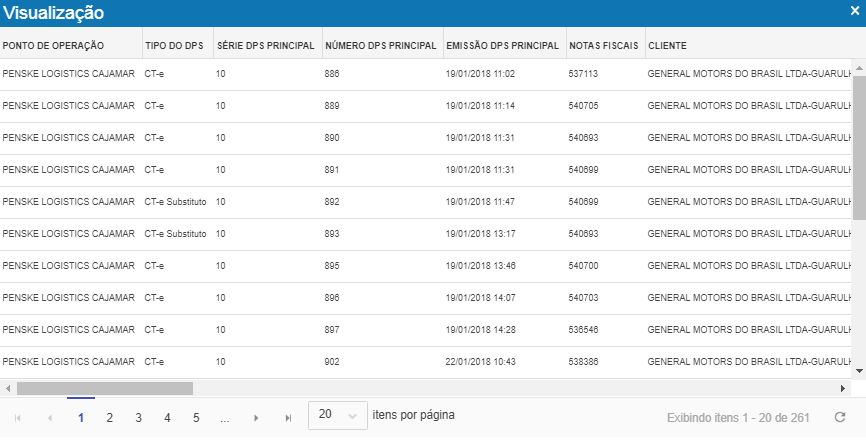Sort by Série DPS Principal column

click(266, 46)
